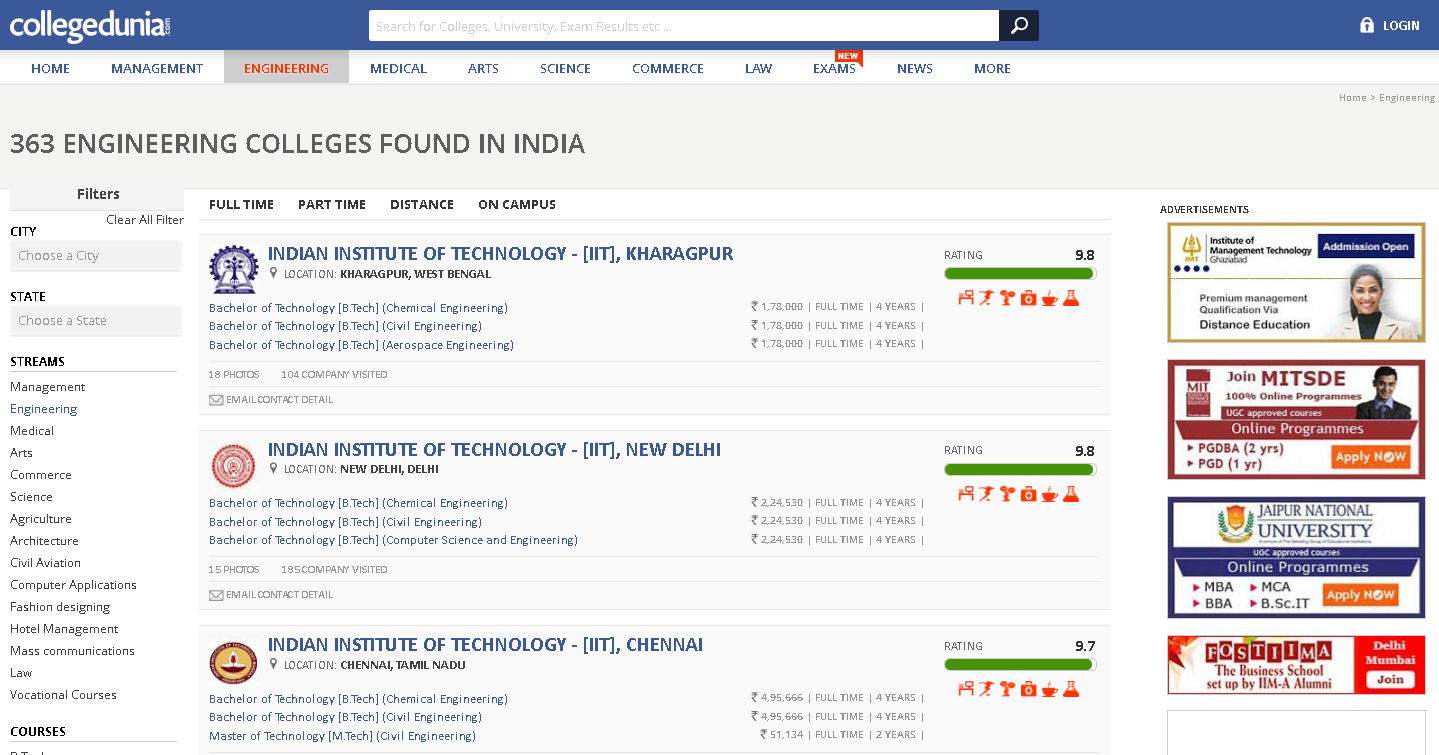The height and width of the screenshot is (755, 1439).
Task: Open IIT New Delhi Computer Science and Engineering course
Action: click(x=393, y=540)
